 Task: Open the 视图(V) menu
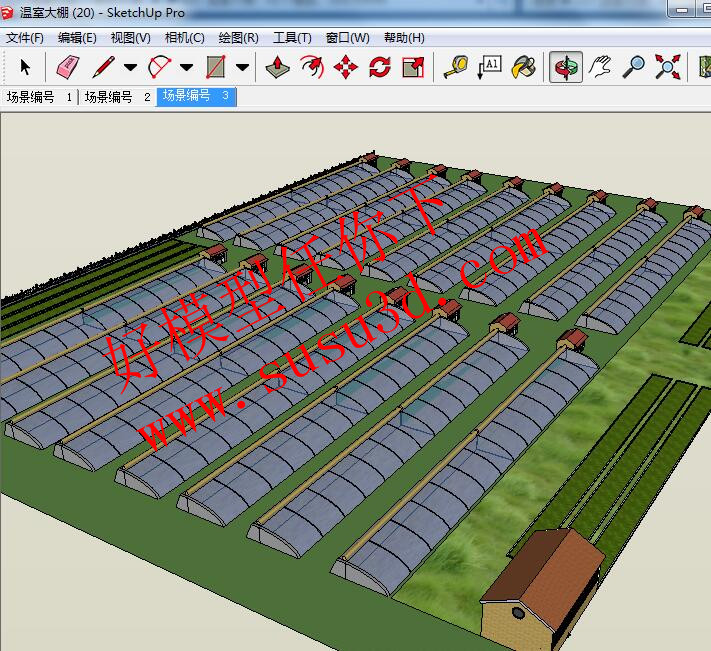click(131, 38)
